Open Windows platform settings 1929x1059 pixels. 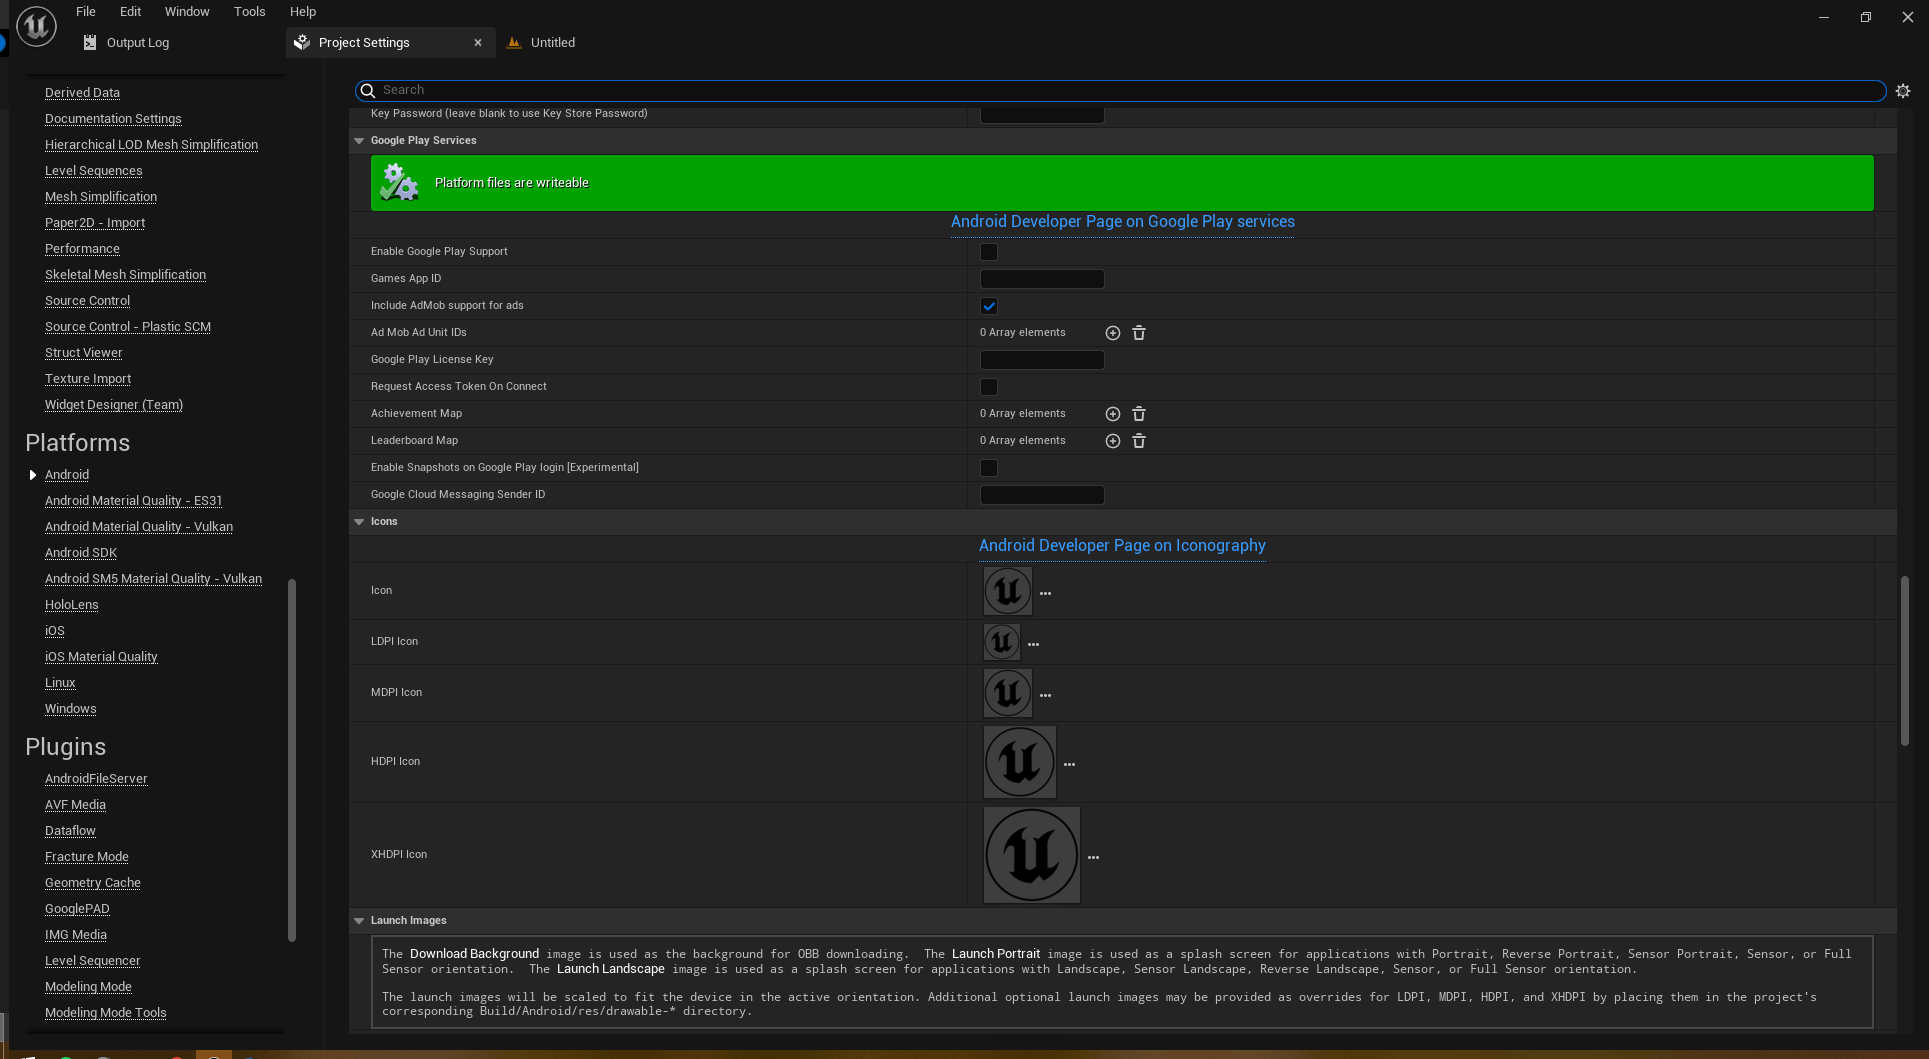pyautogui.click(x=71, y=709)
